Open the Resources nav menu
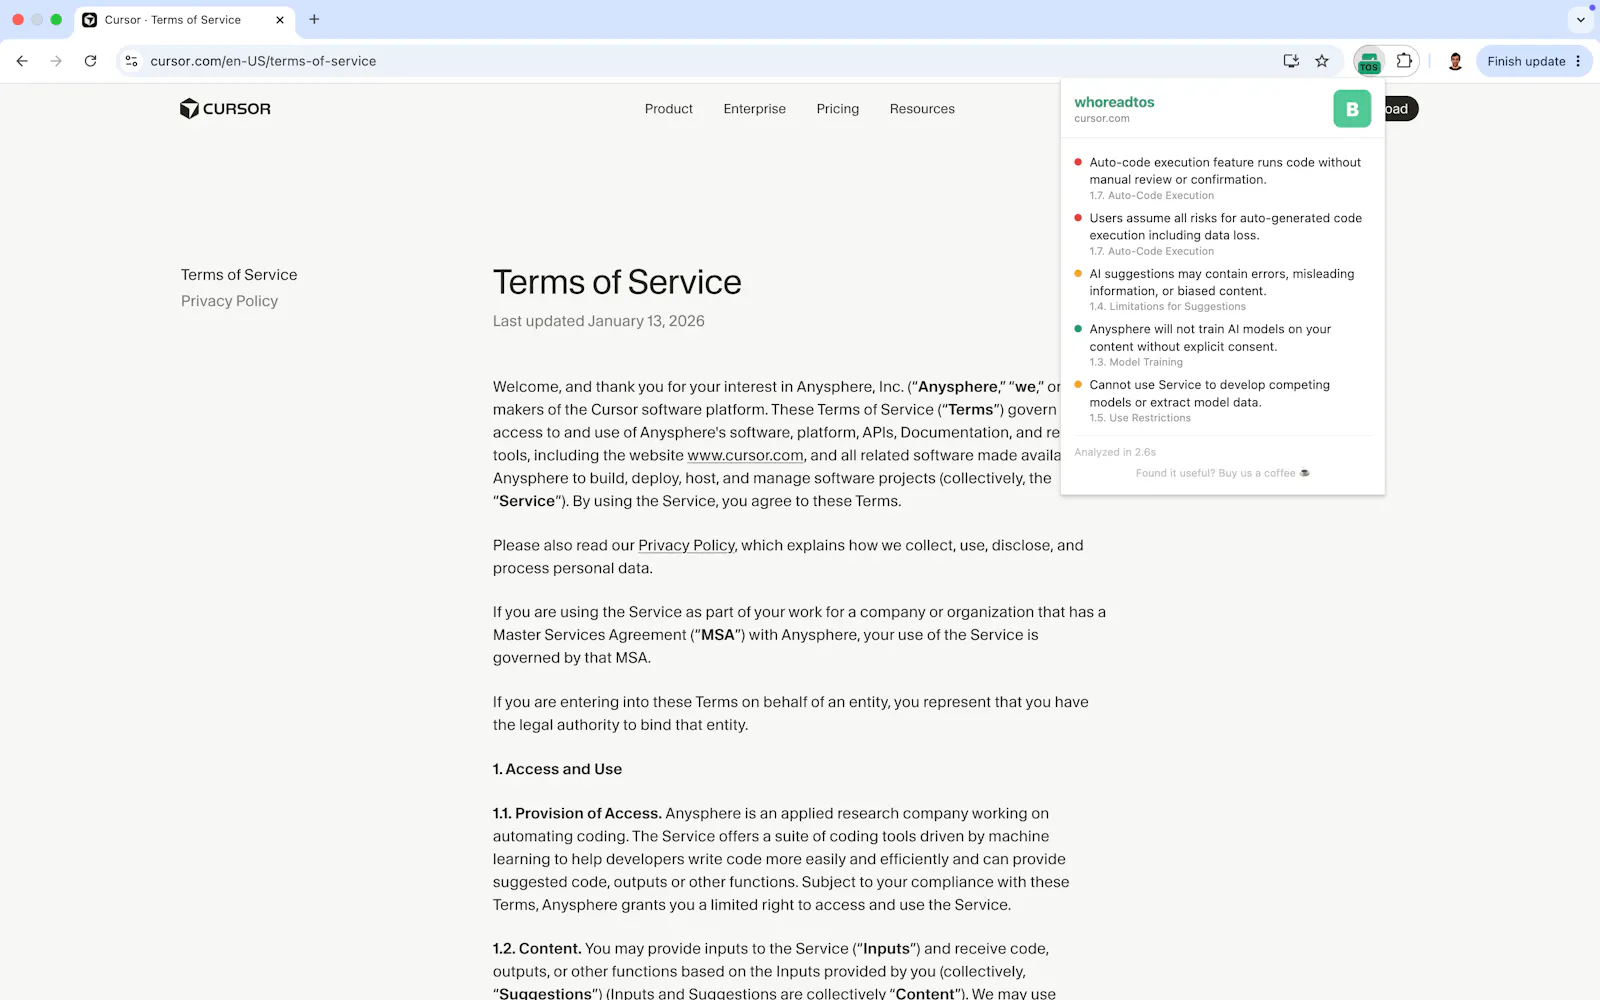Image resolution: width=1600 pixels, height=1000 pixels. (922, 109)
